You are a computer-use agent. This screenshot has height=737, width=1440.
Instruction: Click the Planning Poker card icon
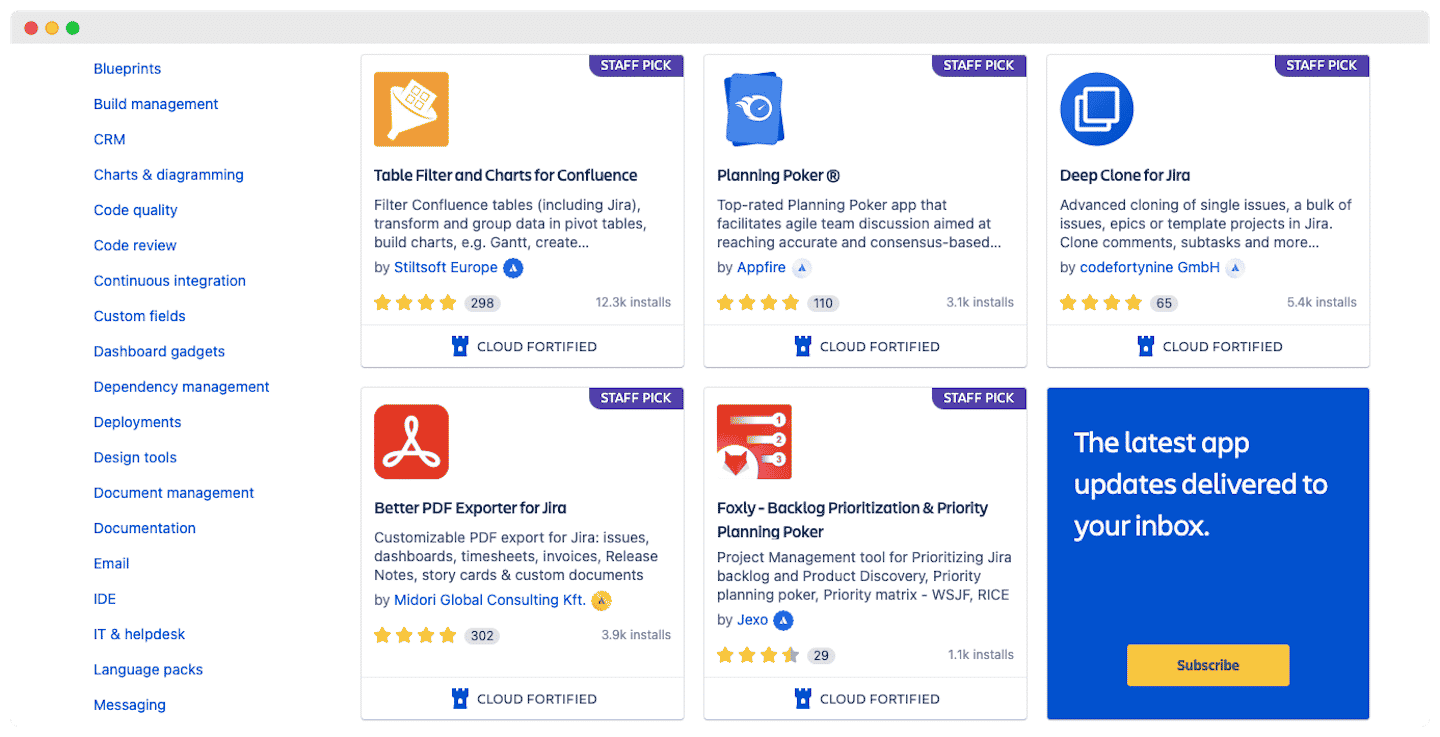click(754, 109)
